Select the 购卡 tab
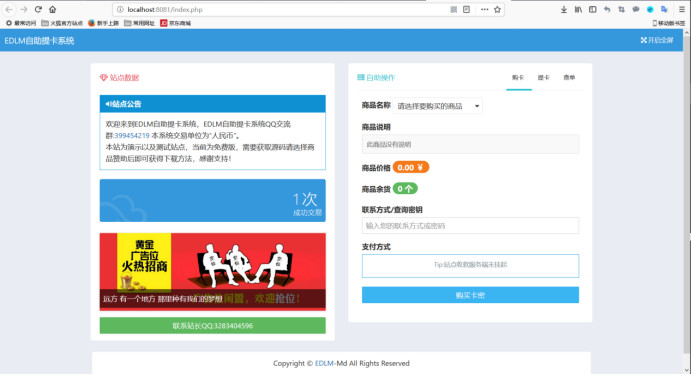Viewport: 692px width, 375px height. point(518,78)
